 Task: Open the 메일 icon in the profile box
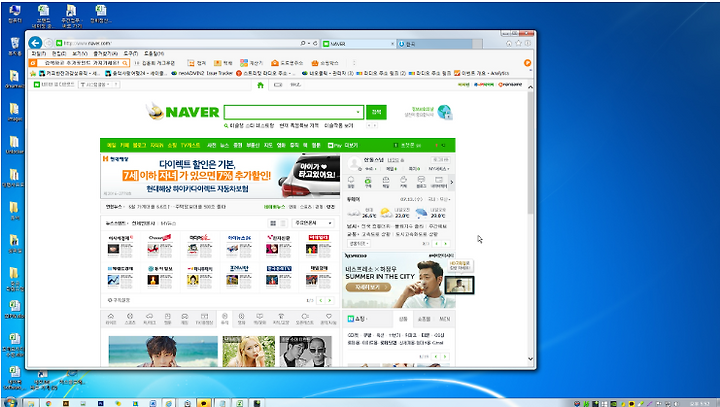pyautogui.click(x=386, y=181)
